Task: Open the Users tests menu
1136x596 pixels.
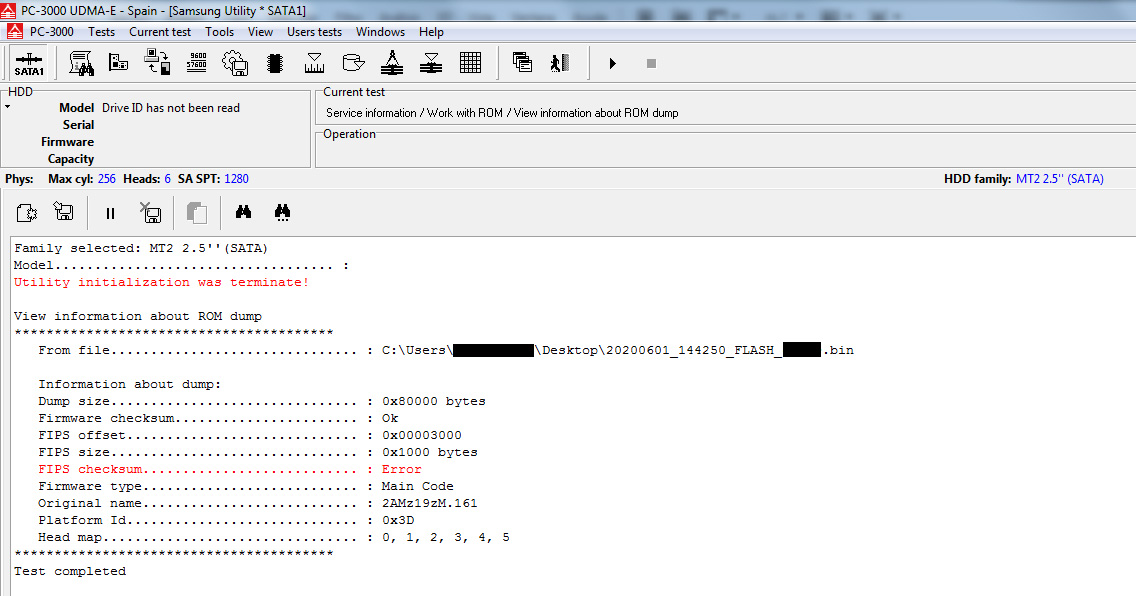Action: pos(314,32)
